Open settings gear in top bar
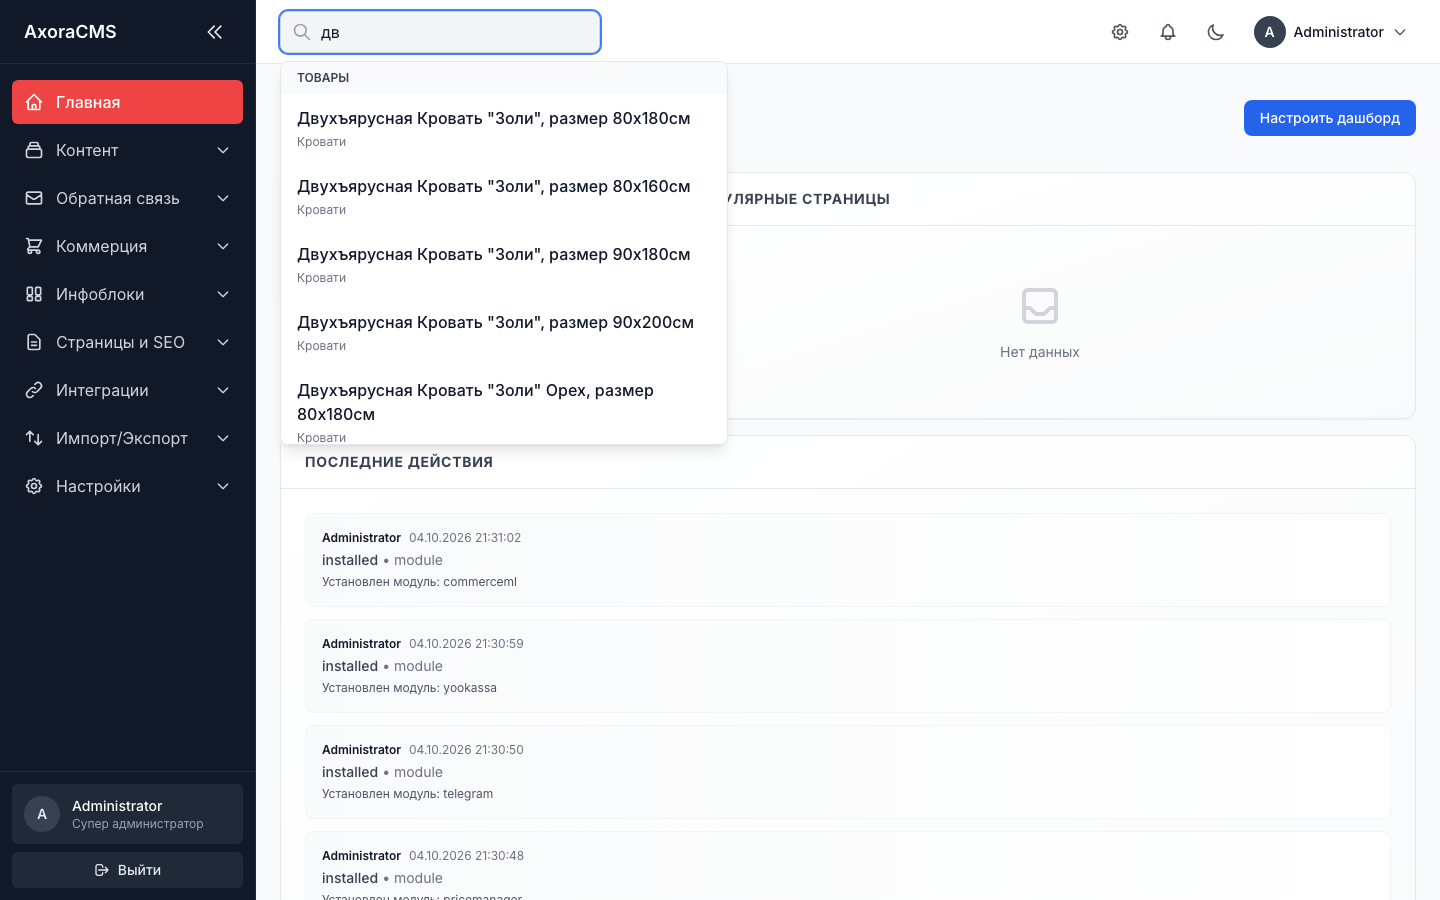1440x900 pixels. pyautogui.click(x=1120, y=32)
